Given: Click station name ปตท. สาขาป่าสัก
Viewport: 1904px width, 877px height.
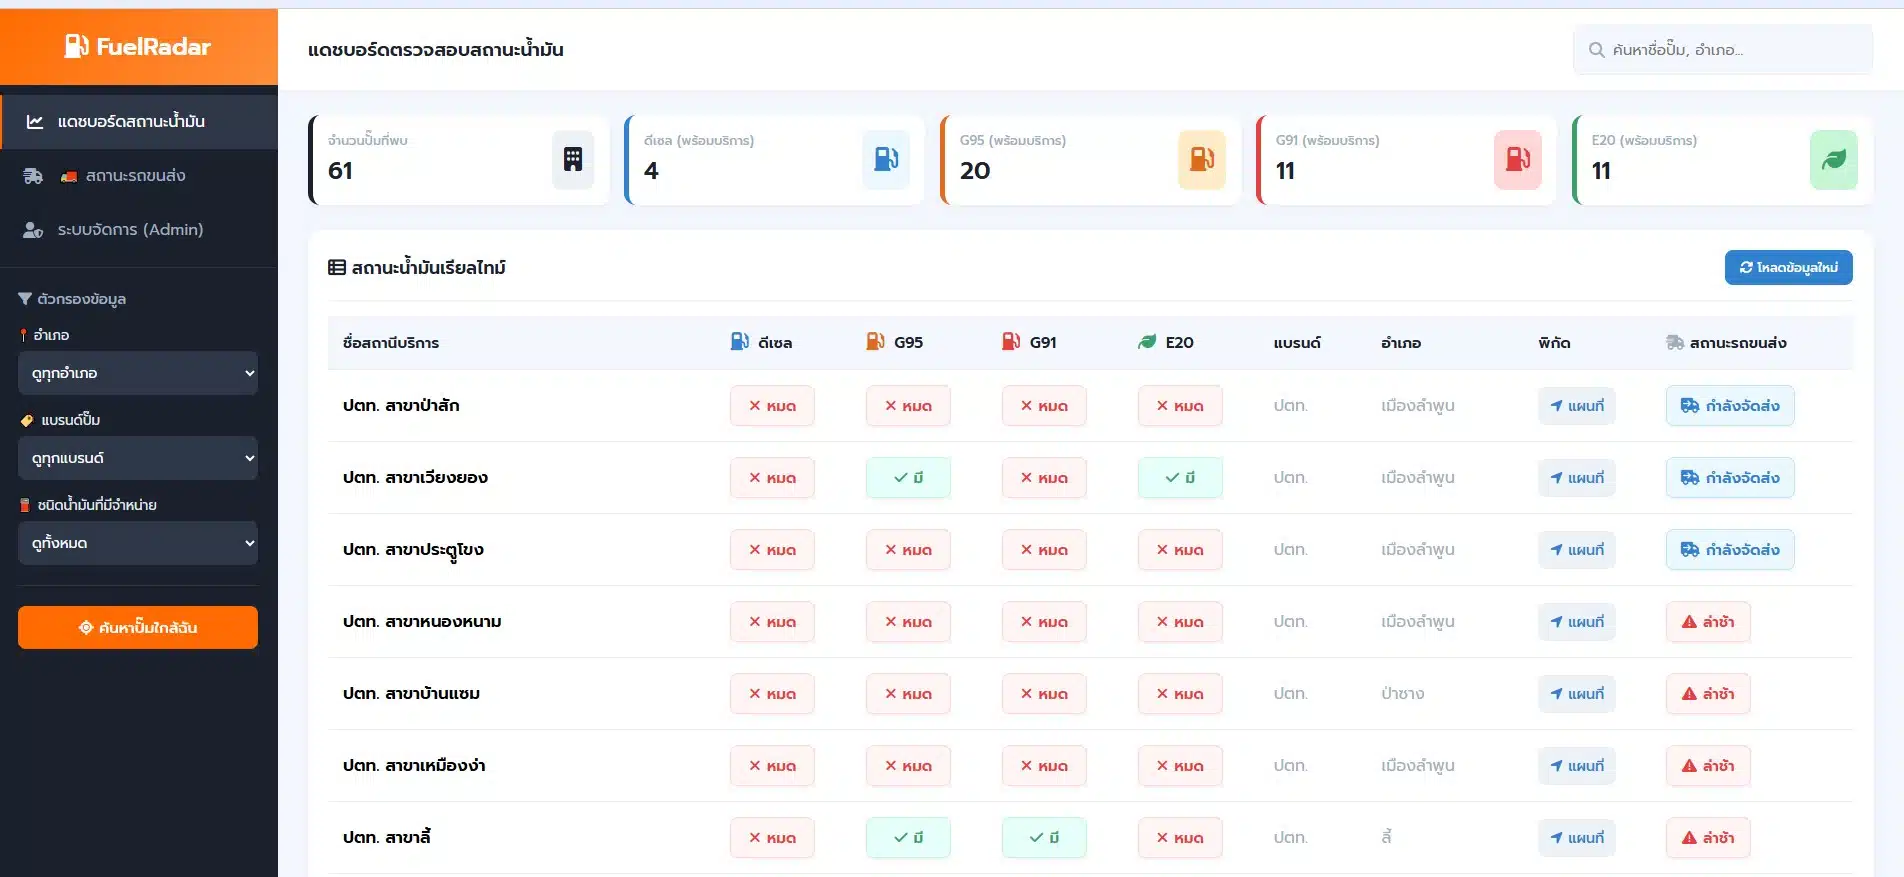Looking at the screenshot, I should pos(401,405).
